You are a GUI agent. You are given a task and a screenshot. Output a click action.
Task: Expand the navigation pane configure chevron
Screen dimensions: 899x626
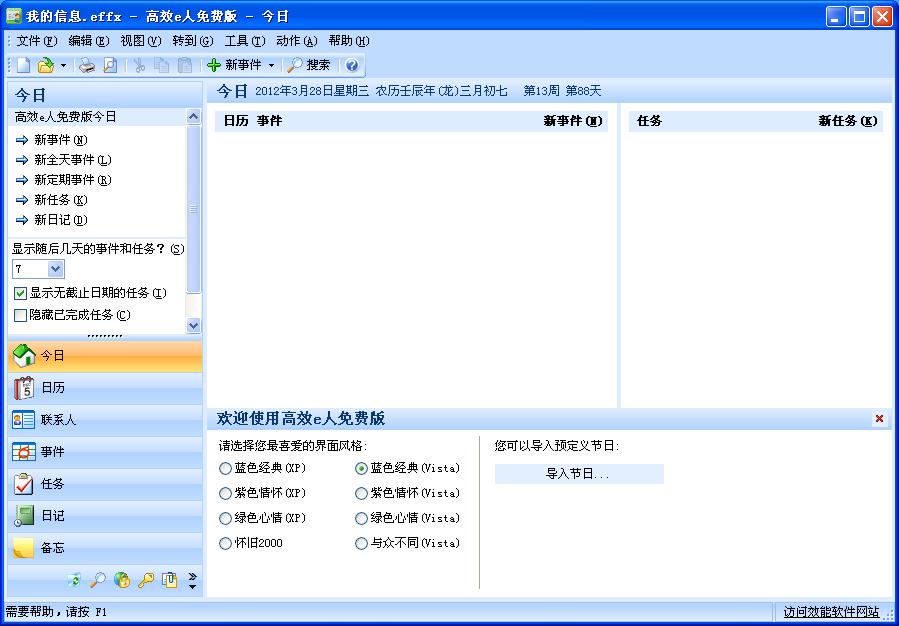193,580
